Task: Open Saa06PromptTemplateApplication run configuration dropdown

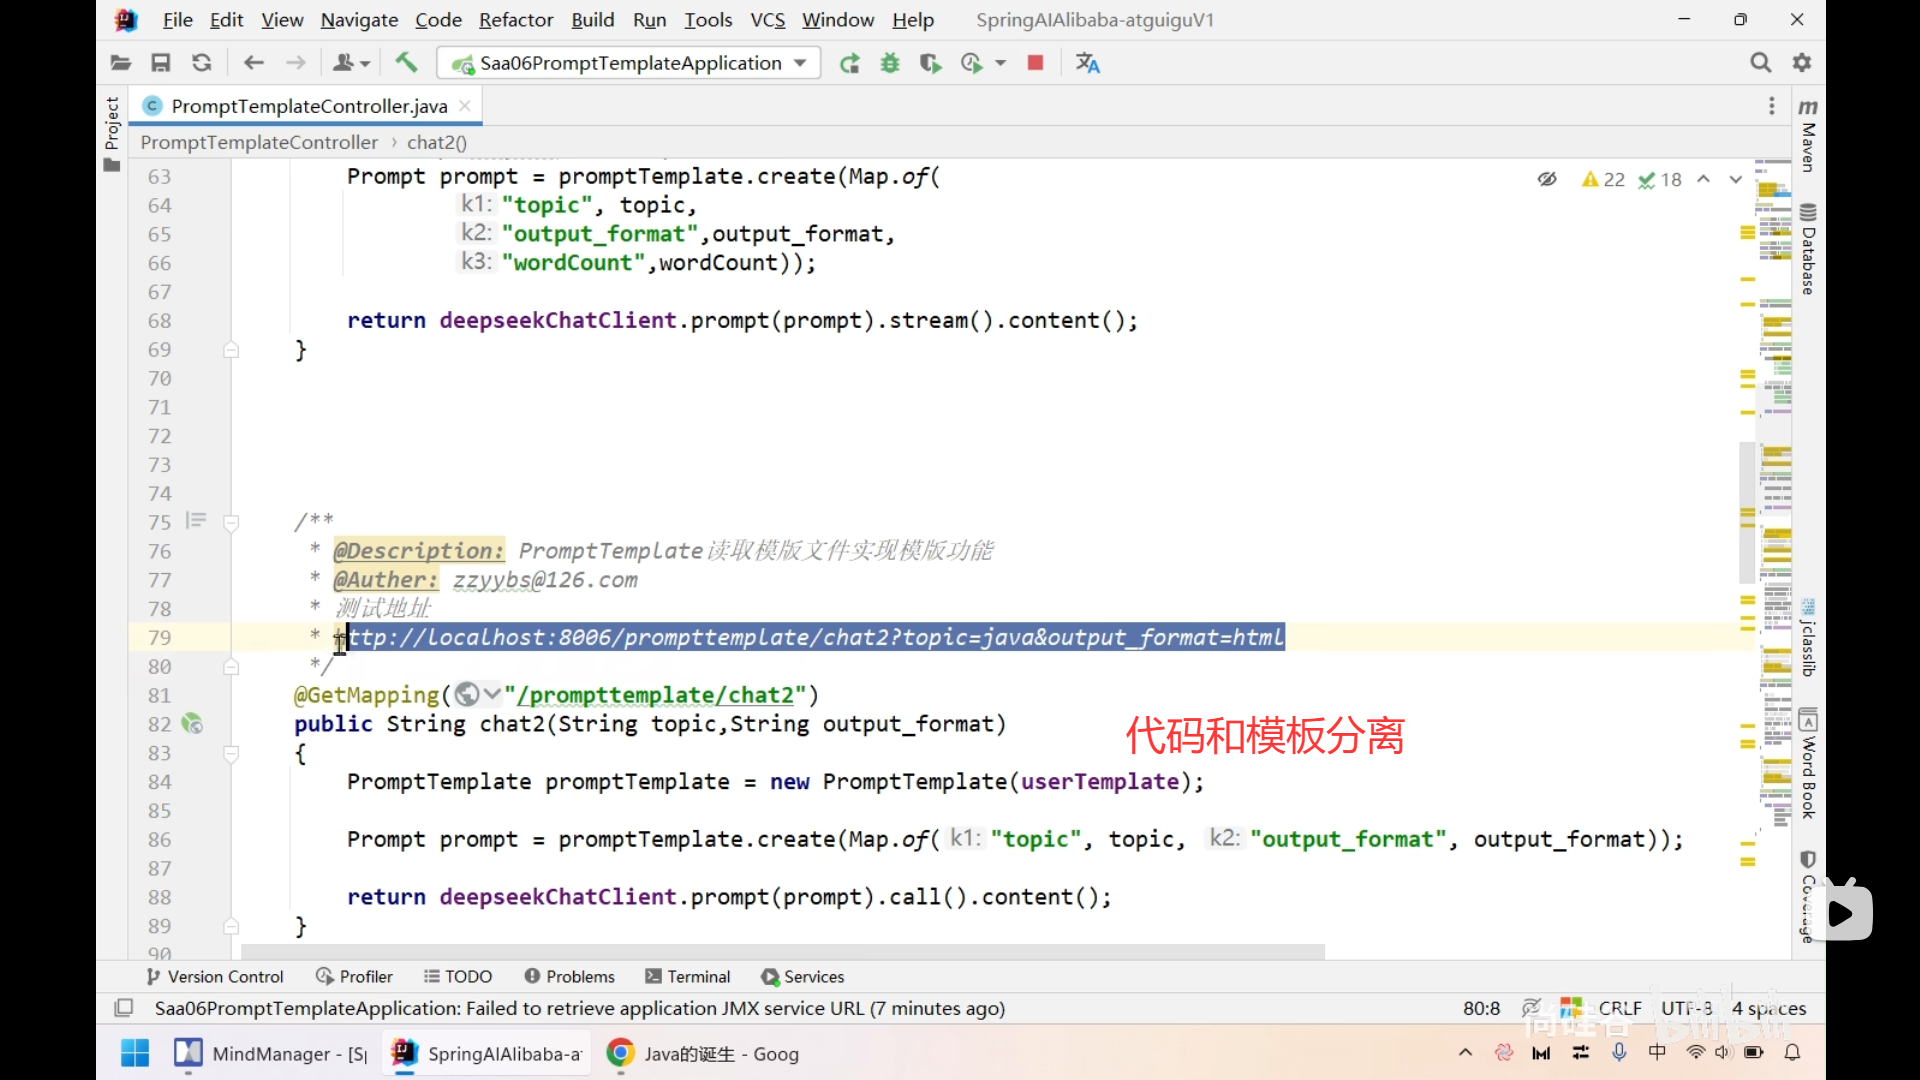Action: 630,63
